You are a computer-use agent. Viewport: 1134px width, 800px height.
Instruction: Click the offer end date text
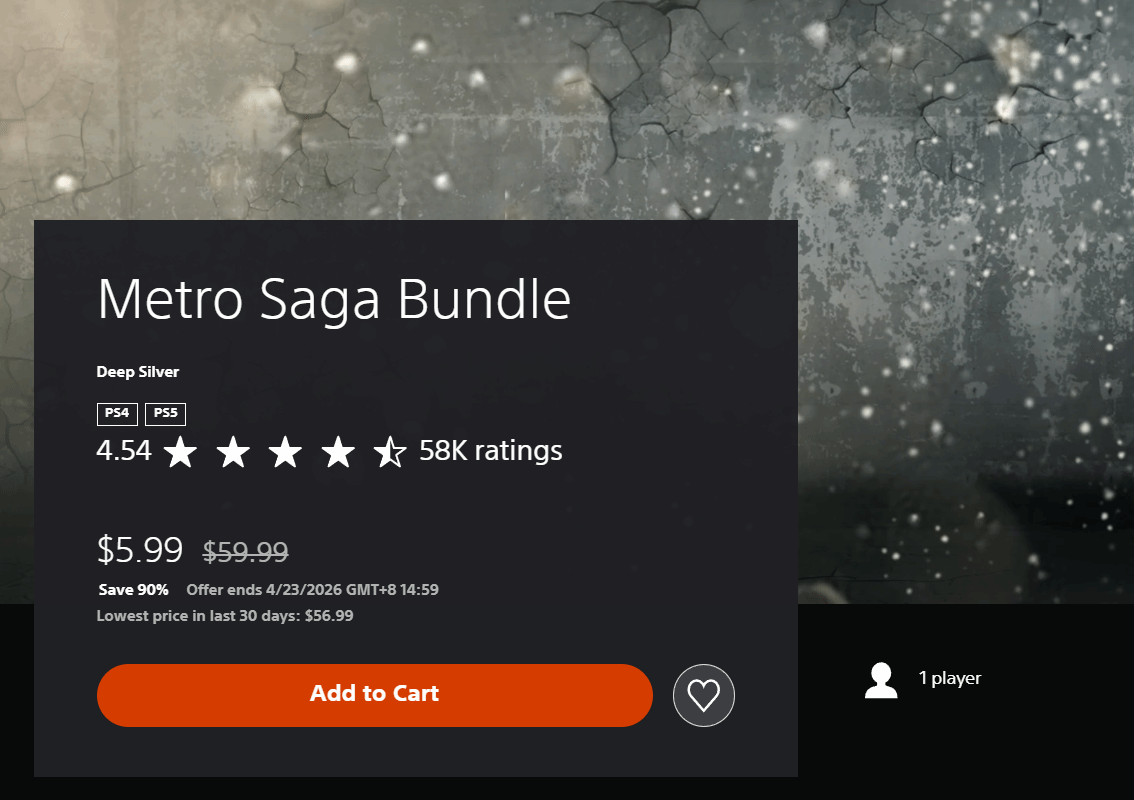click(312, 589)
